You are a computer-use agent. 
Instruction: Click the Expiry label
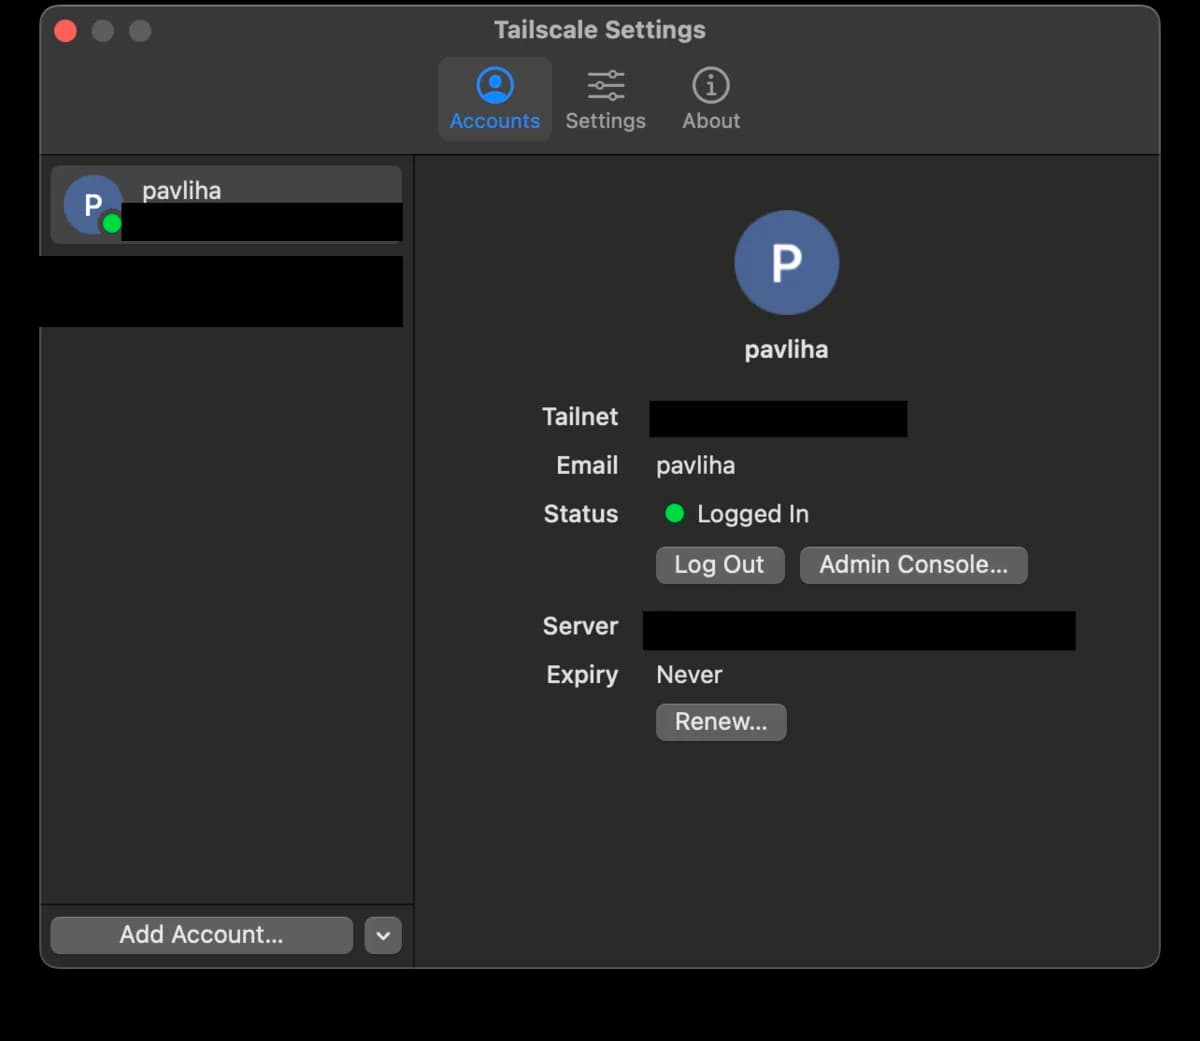tap(582, 675)
